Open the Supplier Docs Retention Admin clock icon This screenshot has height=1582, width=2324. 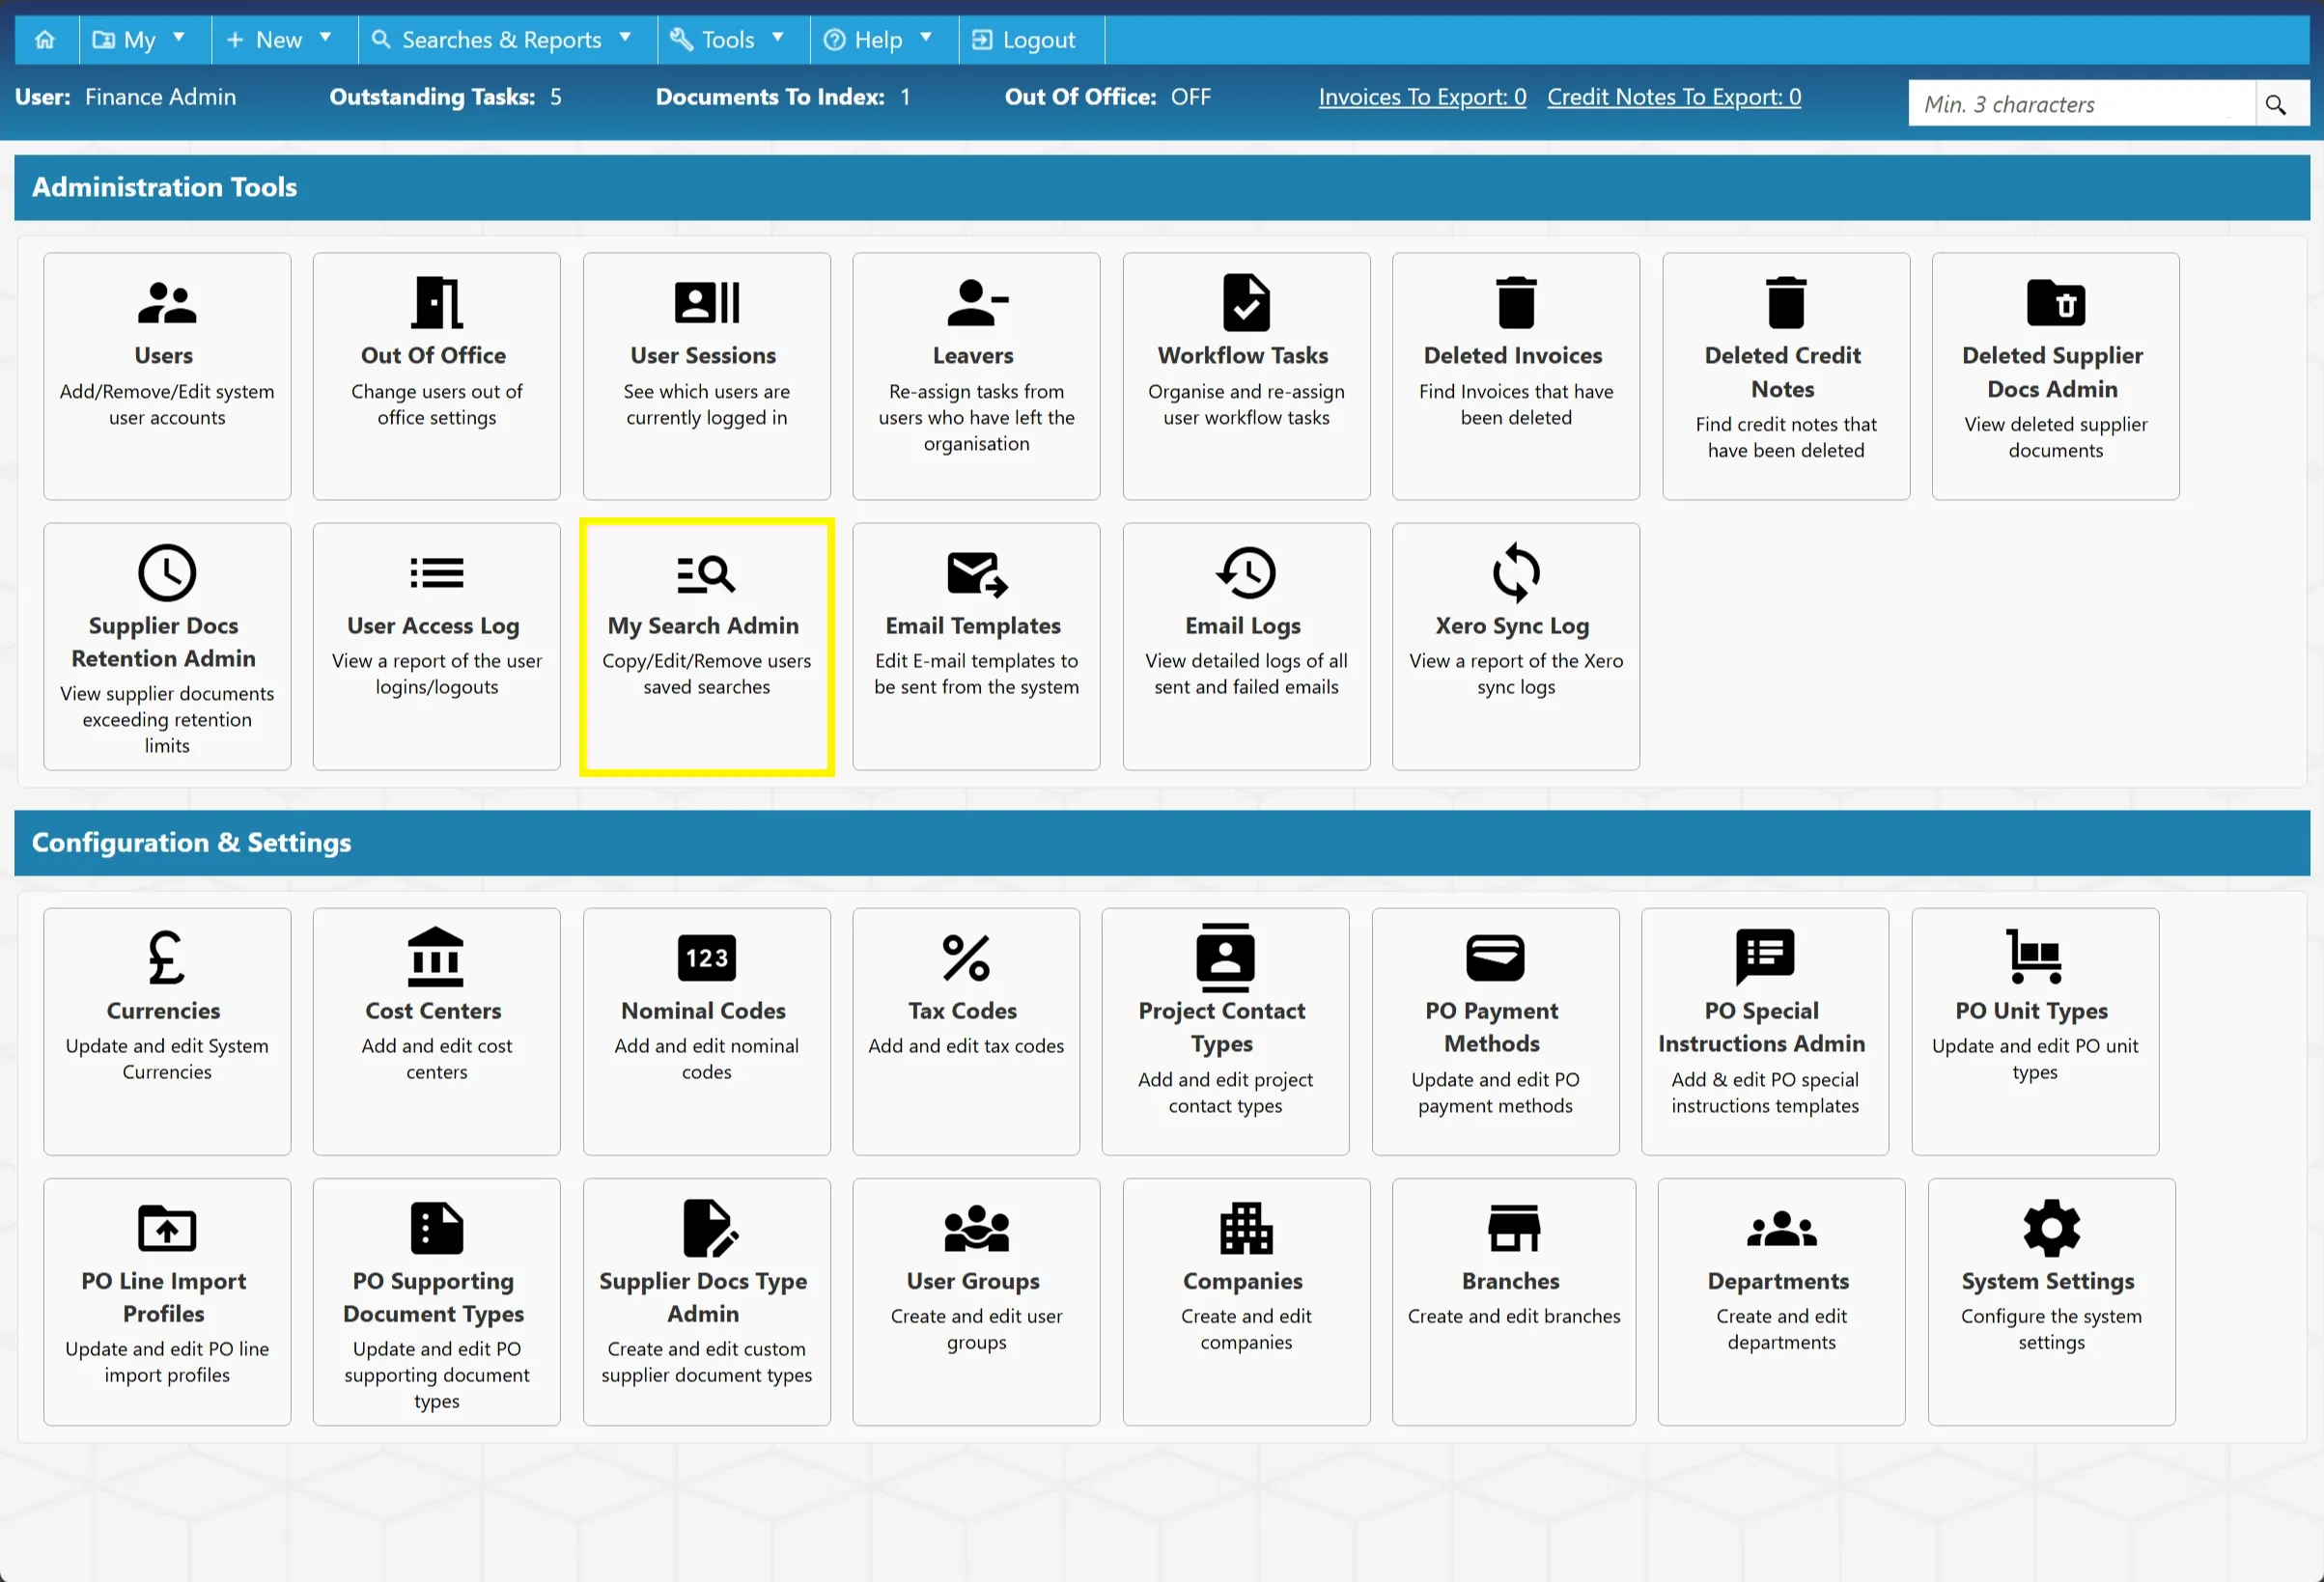(167, 573)
